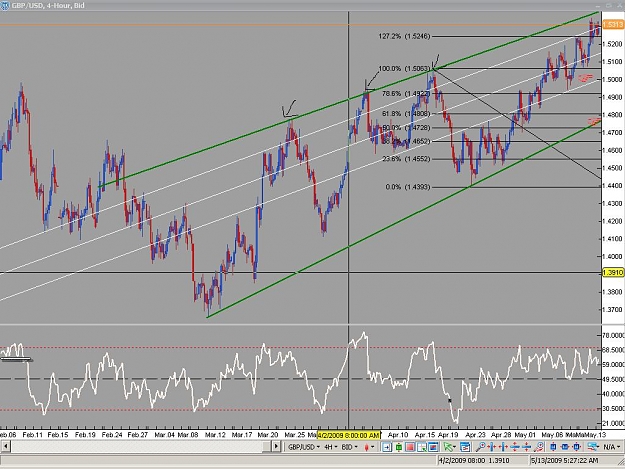
Task: Click the indicator lines icon before N/A
Action: 593,447
